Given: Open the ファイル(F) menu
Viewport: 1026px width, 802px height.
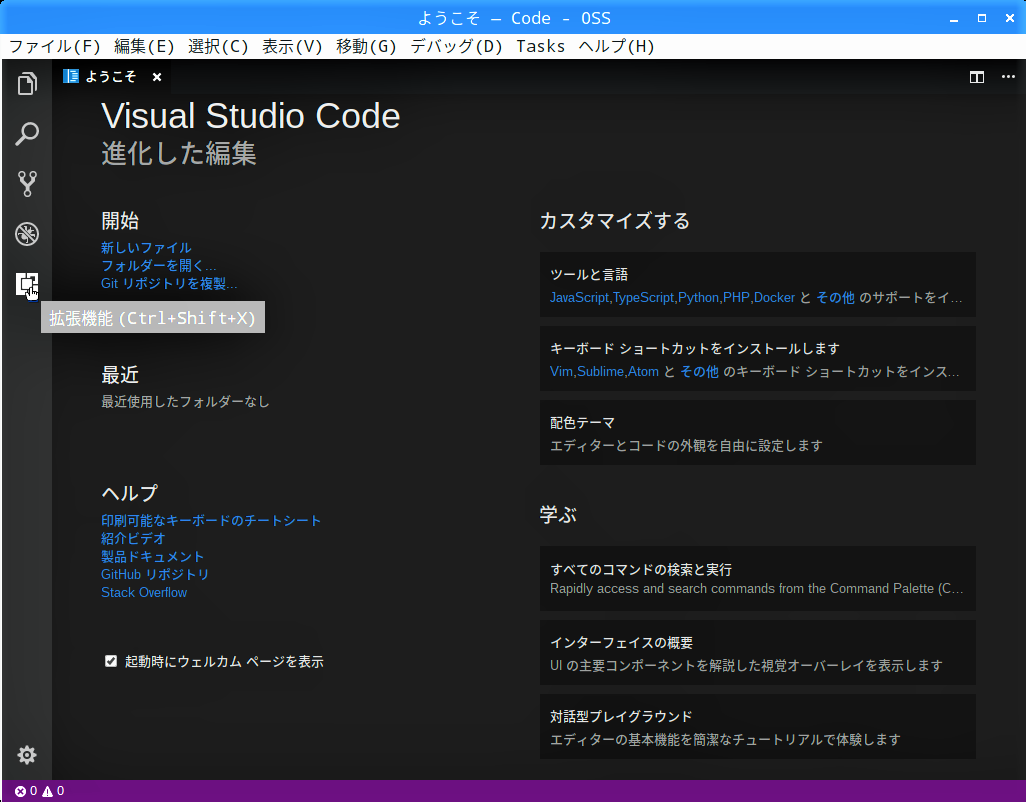Looking at the screenshot, I should [54, 46].
